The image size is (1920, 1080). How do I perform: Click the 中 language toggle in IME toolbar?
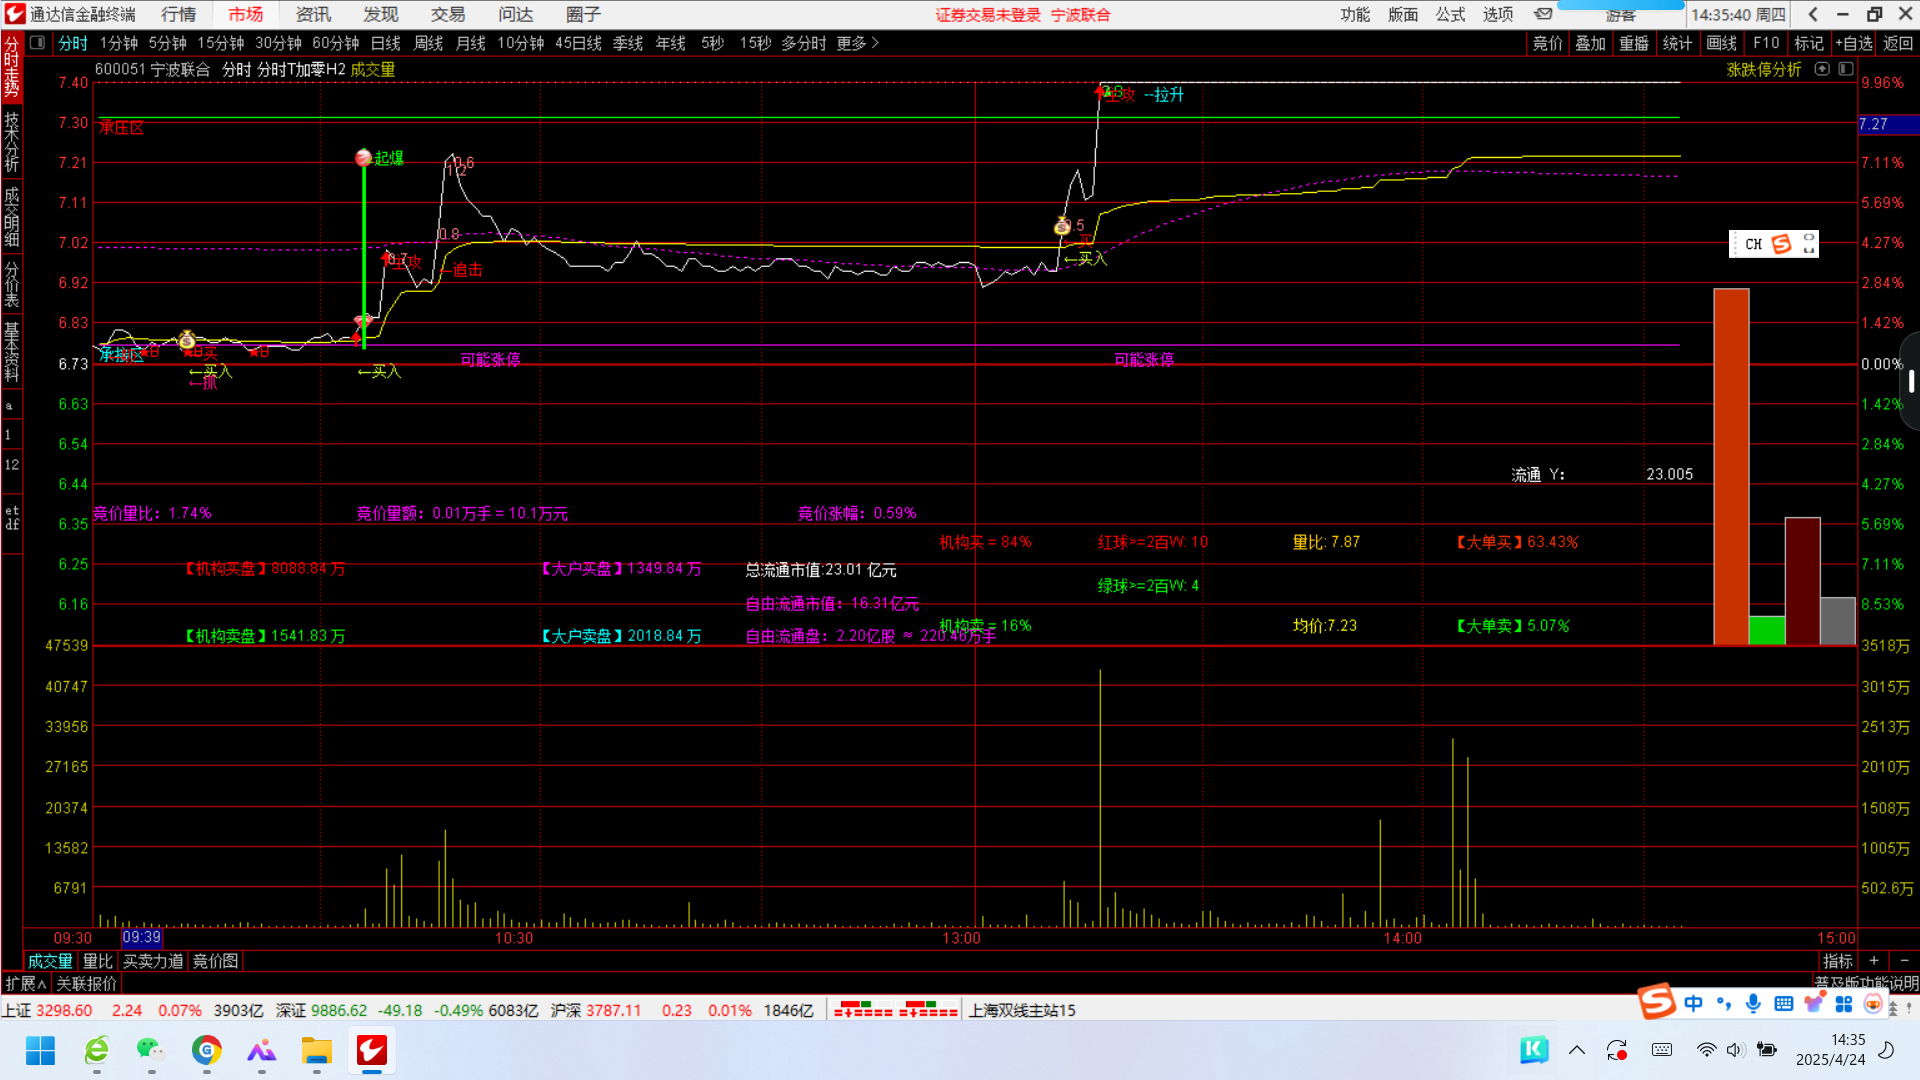tap(1693, 1003)
